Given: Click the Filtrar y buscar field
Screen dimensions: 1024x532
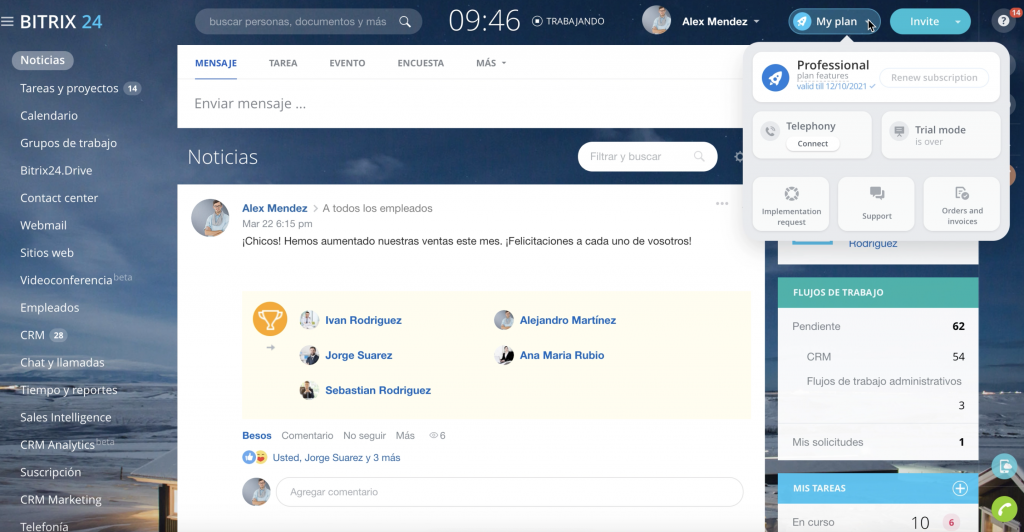Looking at the screenshot, I should tap(638, 157).
